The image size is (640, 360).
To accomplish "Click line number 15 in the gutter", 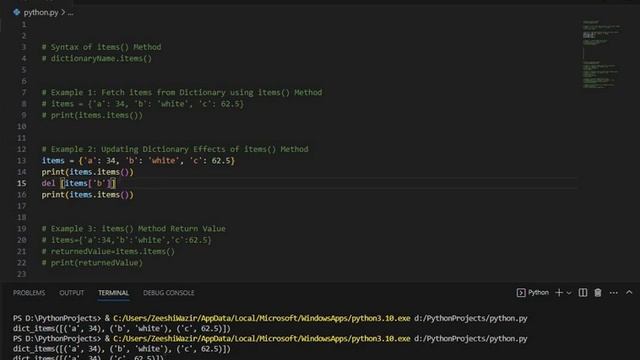I will [x=21, y=183].
